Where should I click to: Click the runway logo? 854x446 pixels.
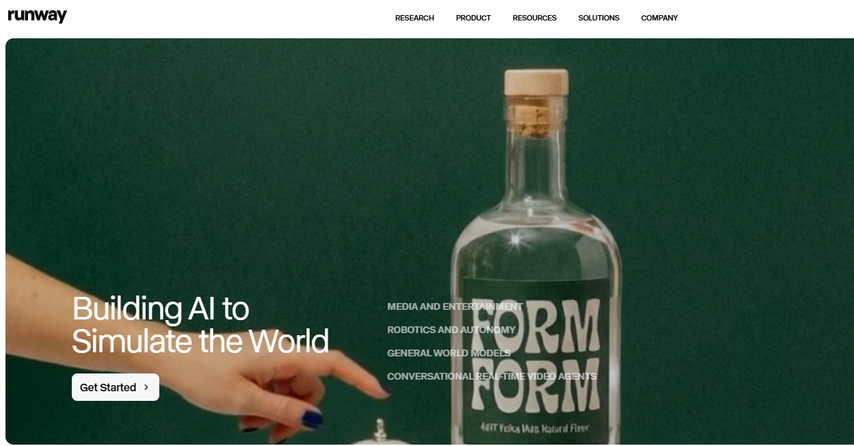(37, 16)
